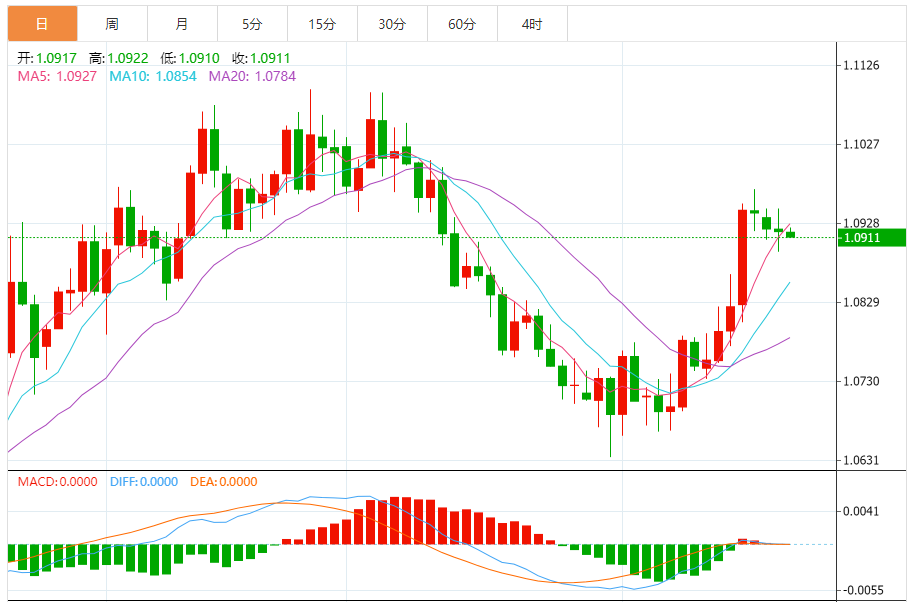Click the 收:1.0911 close price text

pos(261,58)
